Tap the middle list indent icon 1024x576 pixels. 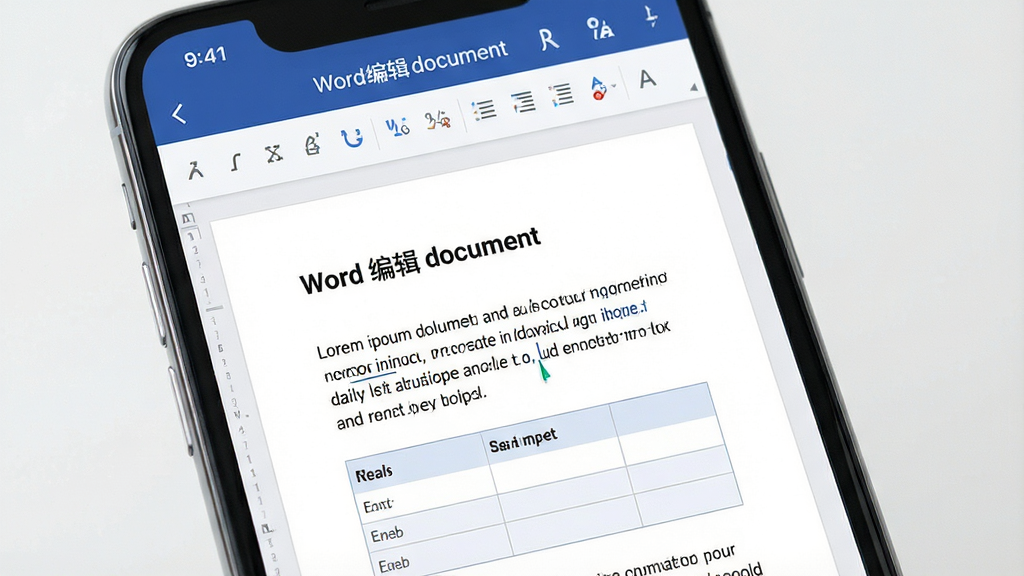(x=523, y=103)
